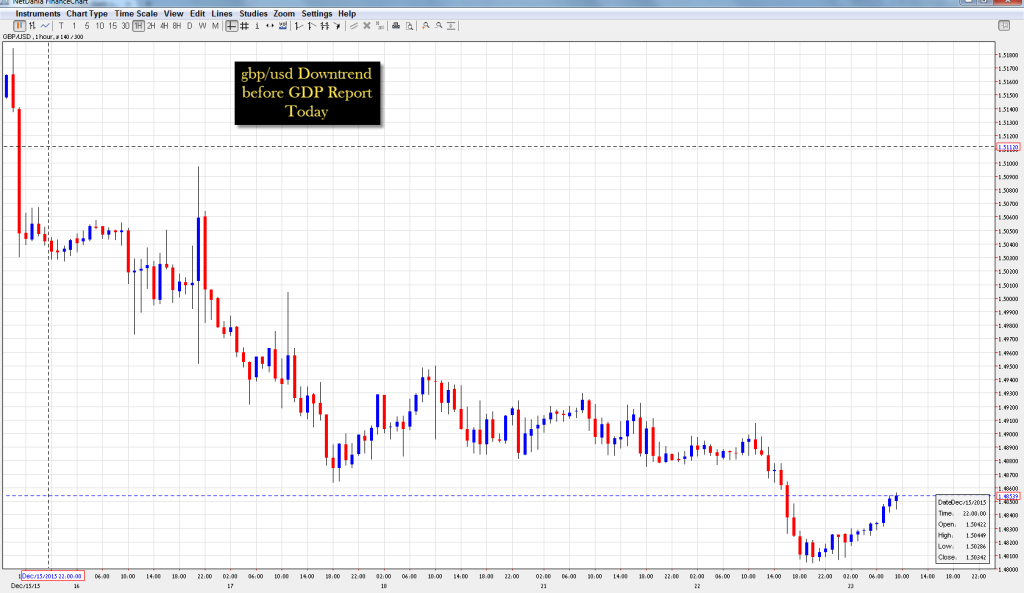Click the delete lines X icon

[366, 26]
